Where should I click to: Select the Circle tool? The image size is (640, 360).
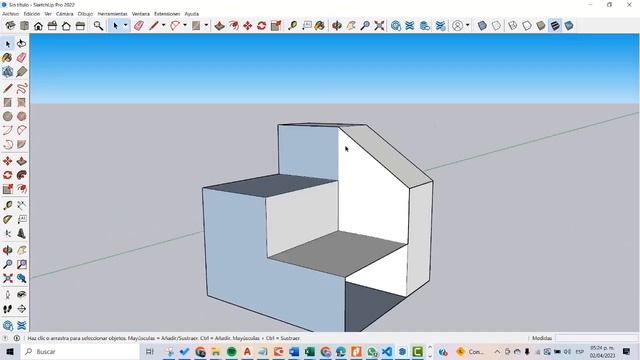(x=7, y=116)
